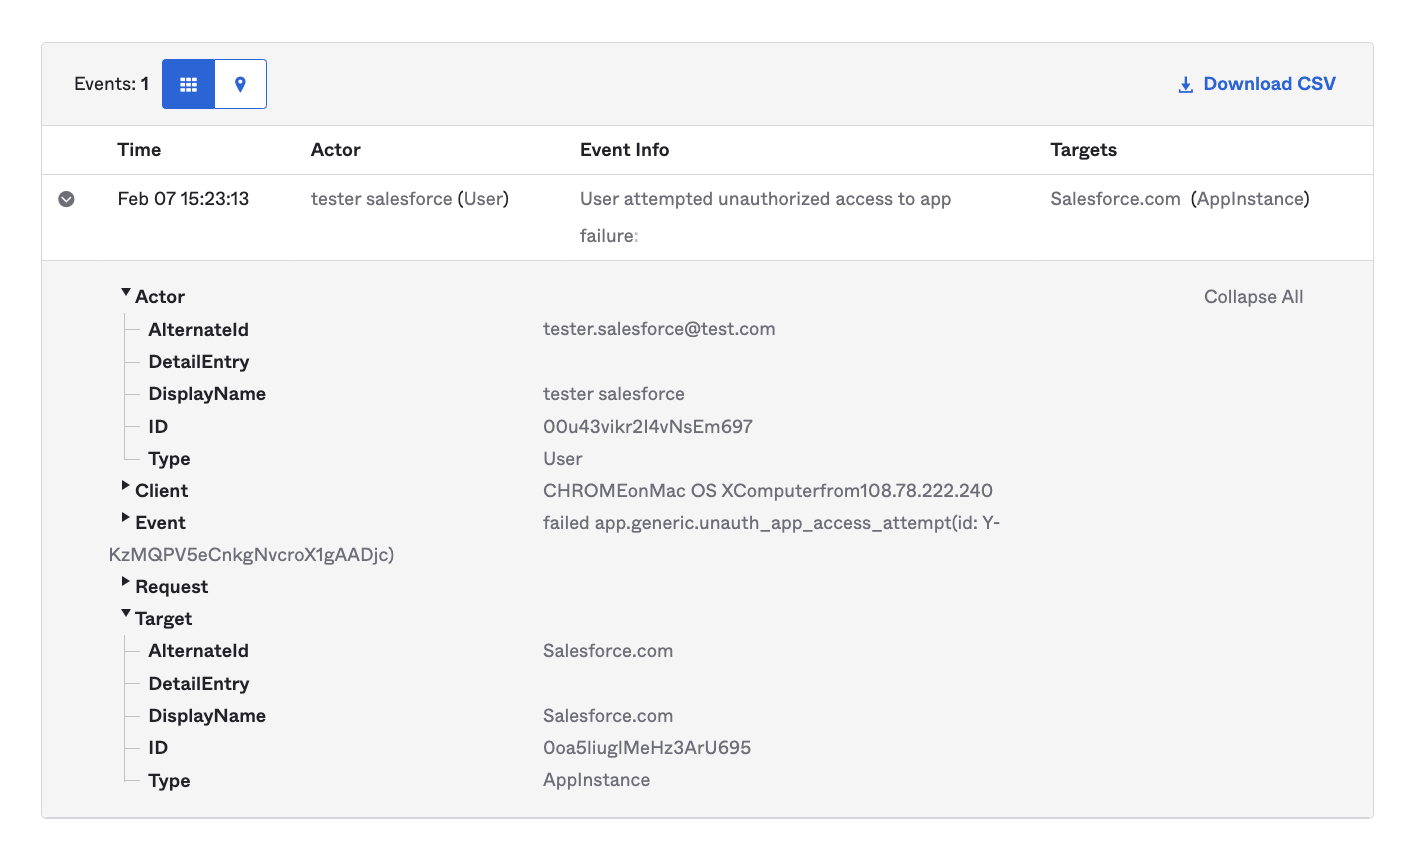This screenshot has width=1406, height=866.
Task: Click the Collapse All link
Action: pyautogui.click(x=1253, y=296)
